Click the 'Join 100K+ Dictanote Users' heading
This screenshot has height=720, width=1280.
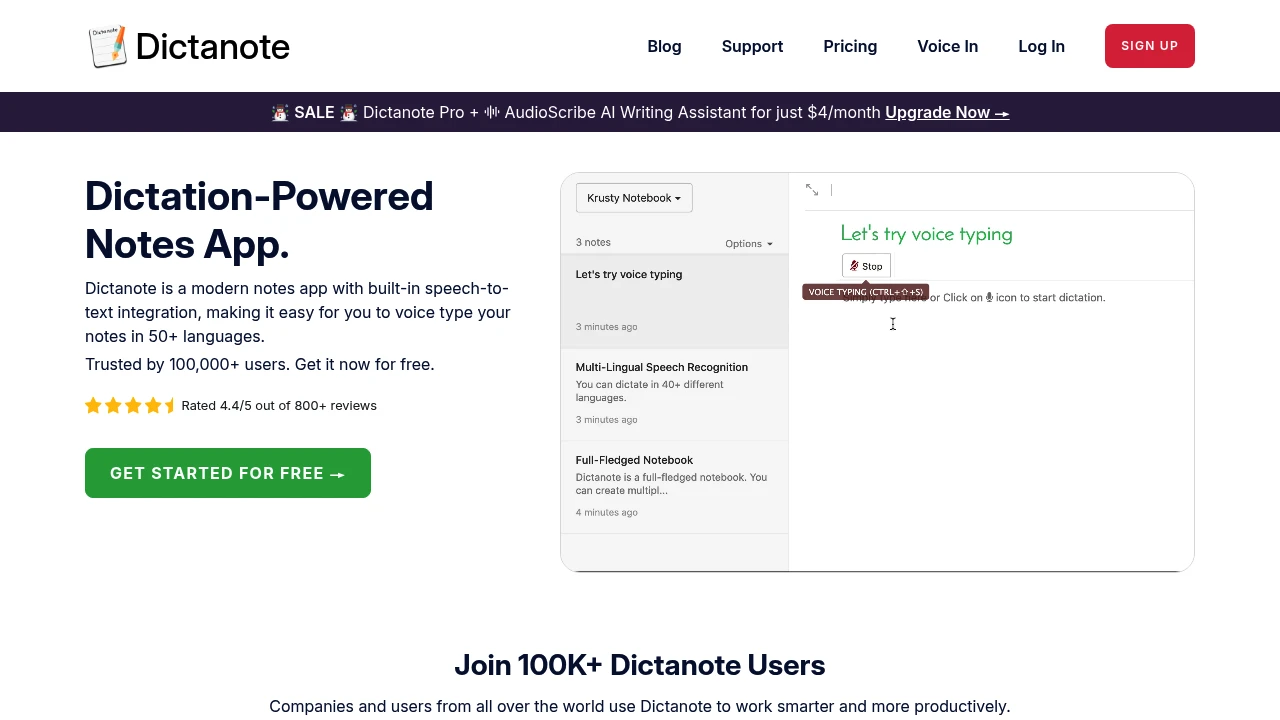[x=640, y=665]
